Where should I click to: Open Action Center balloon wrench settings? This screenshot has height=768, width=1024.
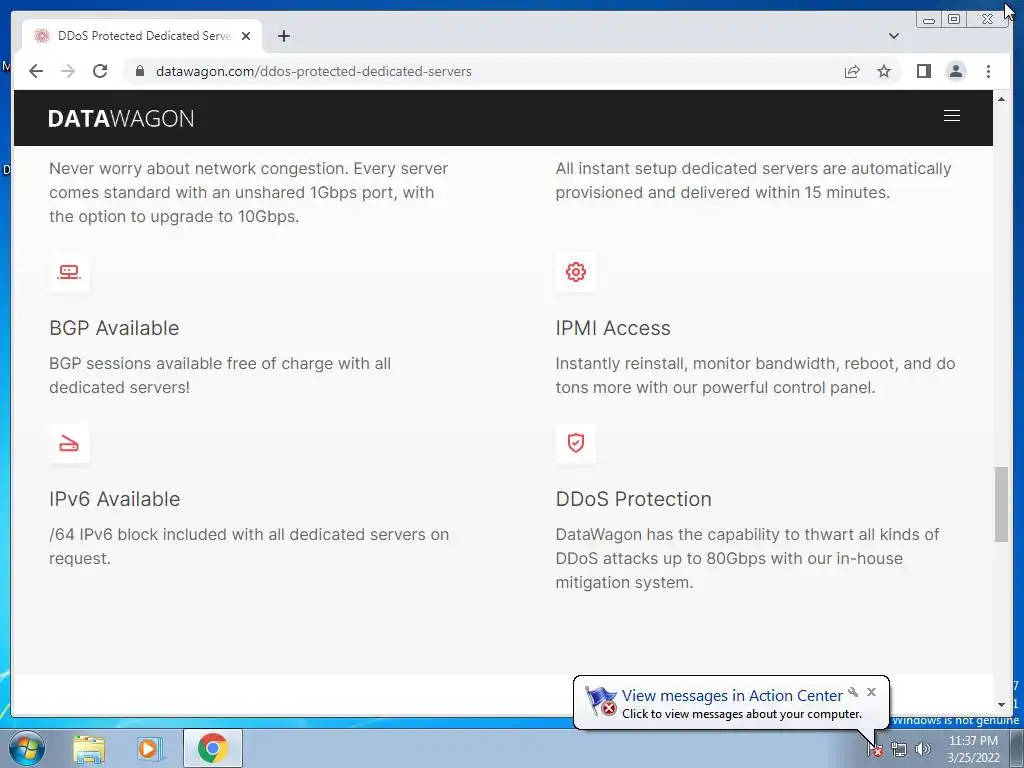(x=853, y=692)
